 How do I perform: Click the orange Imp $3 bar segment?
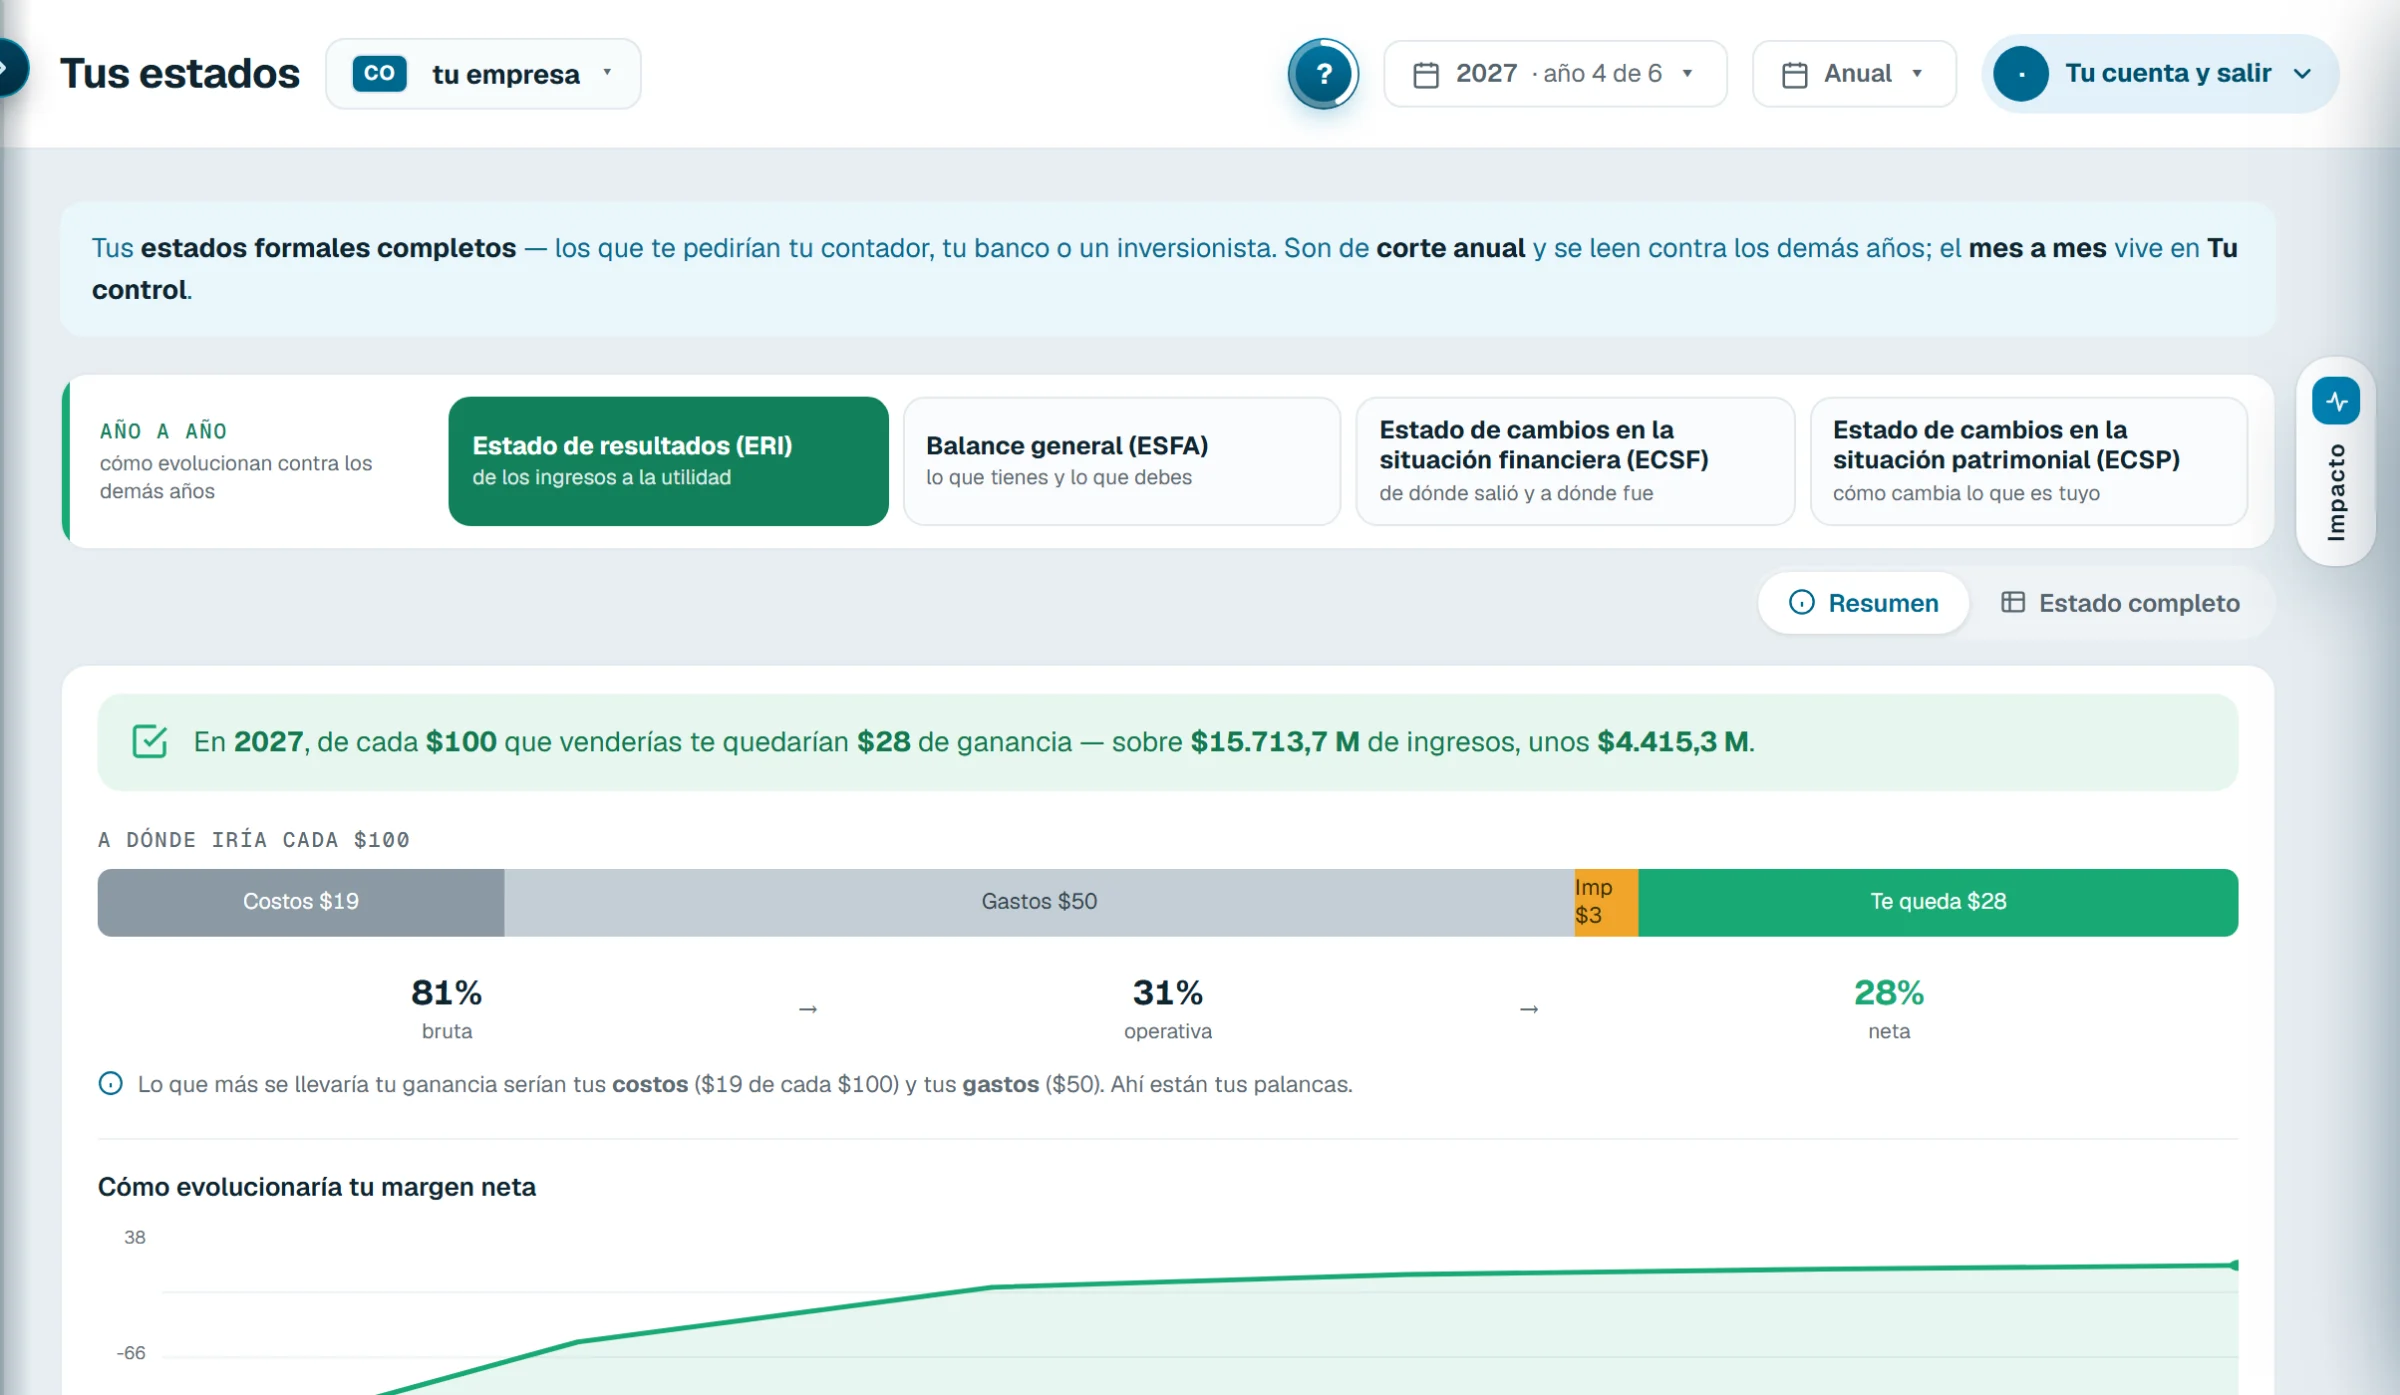(x=1606, y=902)
